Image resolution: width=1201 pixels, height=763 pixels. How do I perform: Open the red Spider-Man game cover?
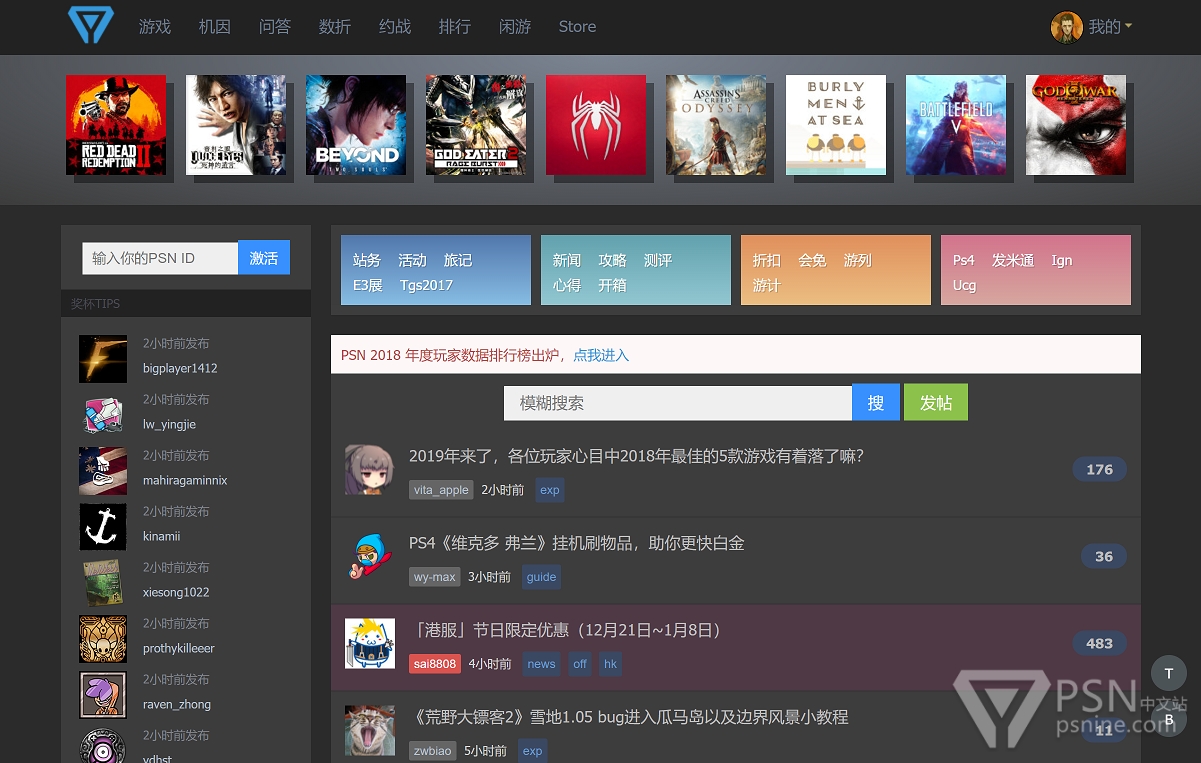pyautogui.click(x=596, y=125)
